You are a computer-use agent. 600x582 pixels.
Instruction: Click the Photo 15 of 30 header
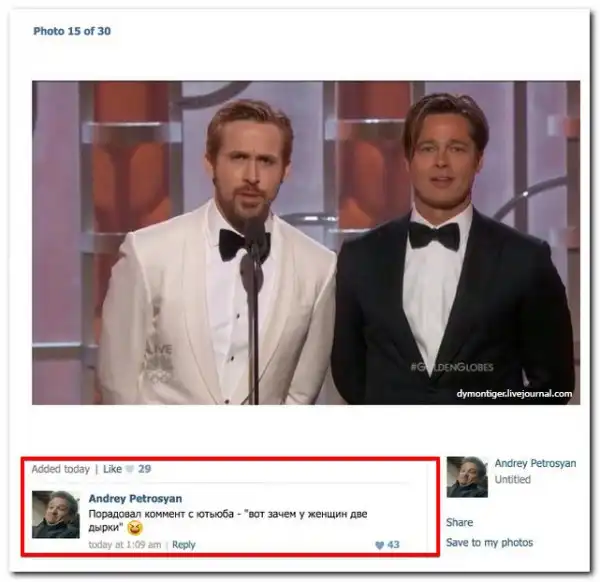pos(72,31)
